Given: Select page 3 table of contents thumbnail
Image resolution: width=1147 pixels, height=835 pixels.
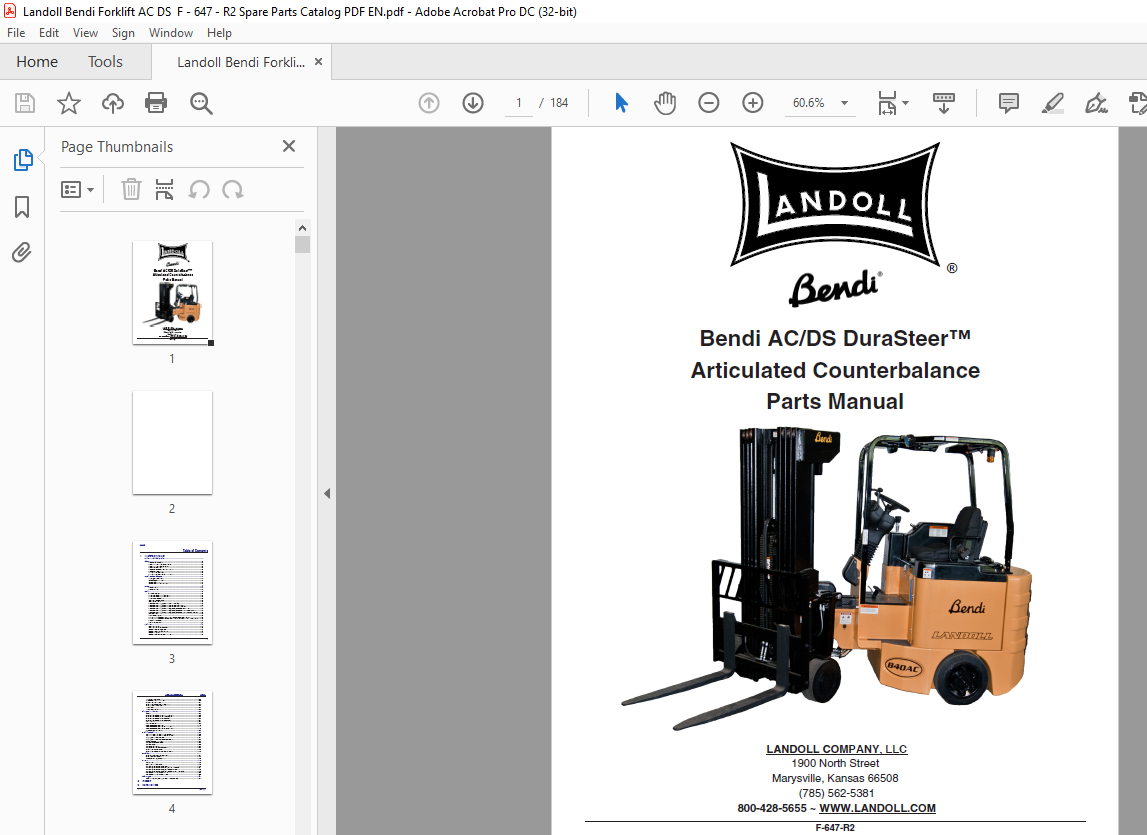Looking at the screenshot, I should tap(173, 593).
